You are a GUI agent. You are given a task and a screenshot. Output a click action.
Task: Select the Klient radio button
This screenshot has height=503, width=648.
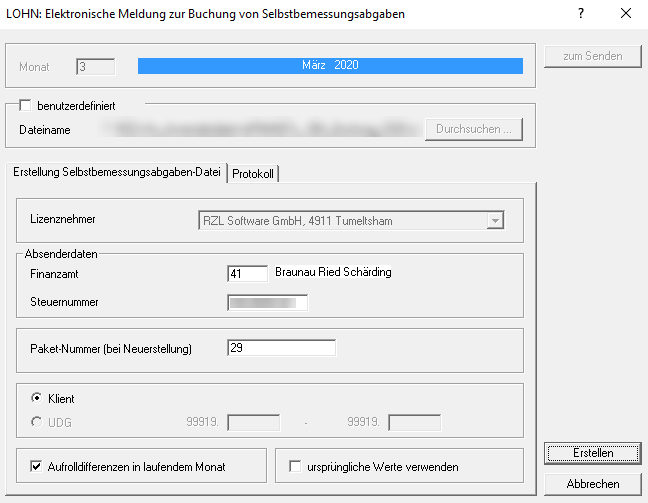(x=38, y=399)
